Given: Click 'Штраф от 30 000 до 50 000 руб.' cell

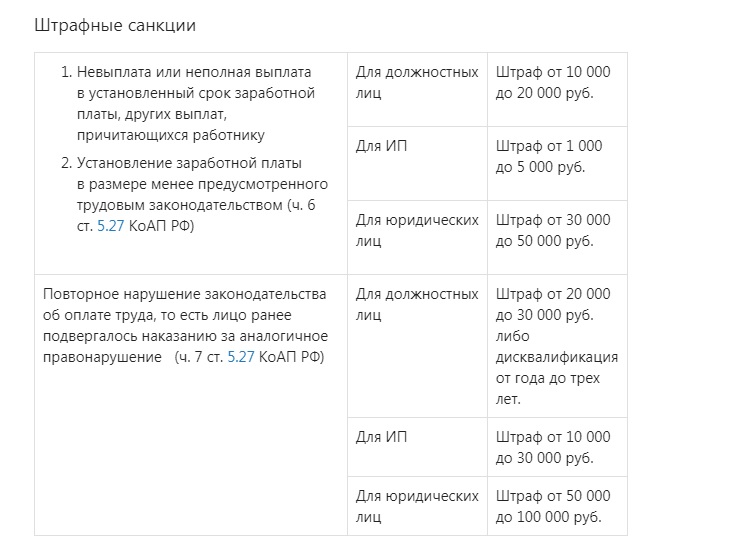Looking at the screenshot, I should [557, 237].
